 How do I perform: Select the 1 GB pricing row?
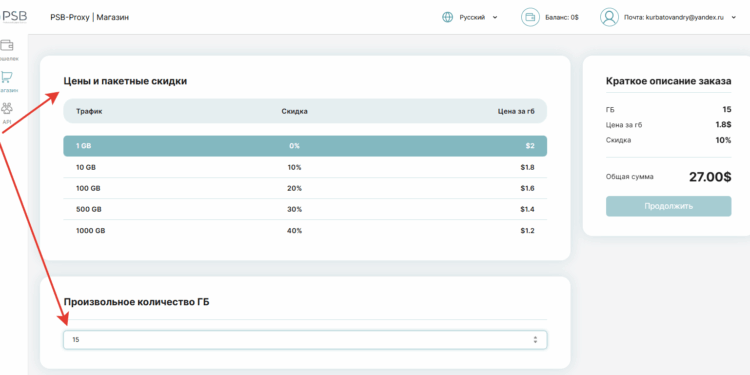tap(305, 146)
